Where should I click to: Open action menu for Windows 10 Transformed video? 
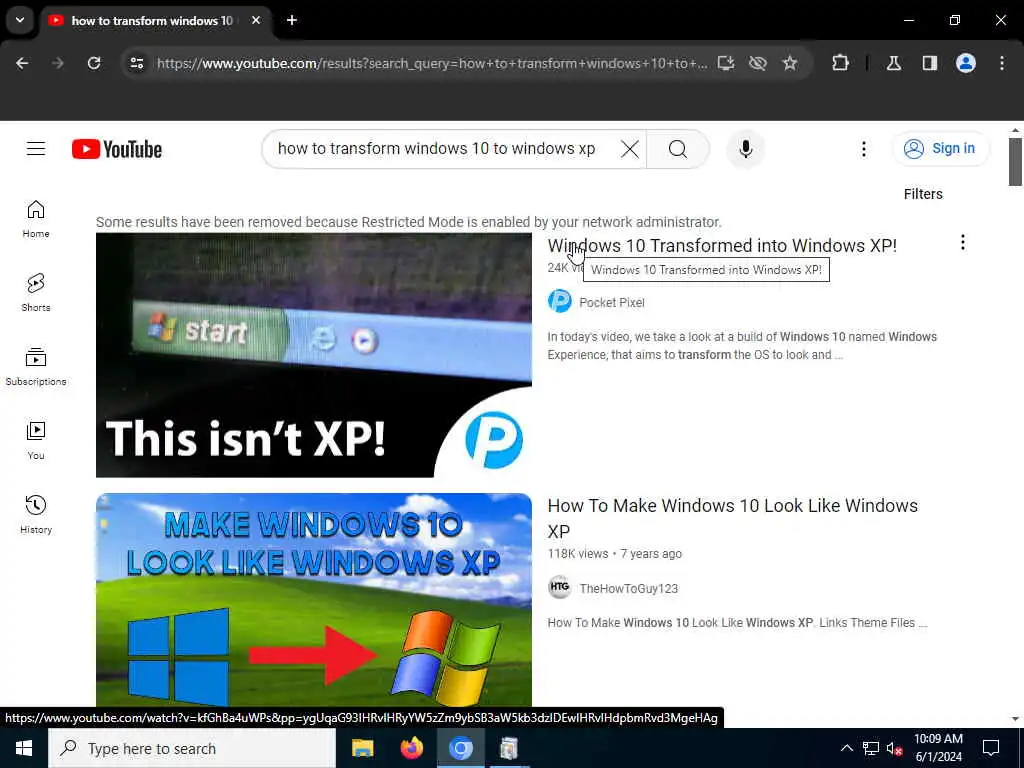[963, 243]
